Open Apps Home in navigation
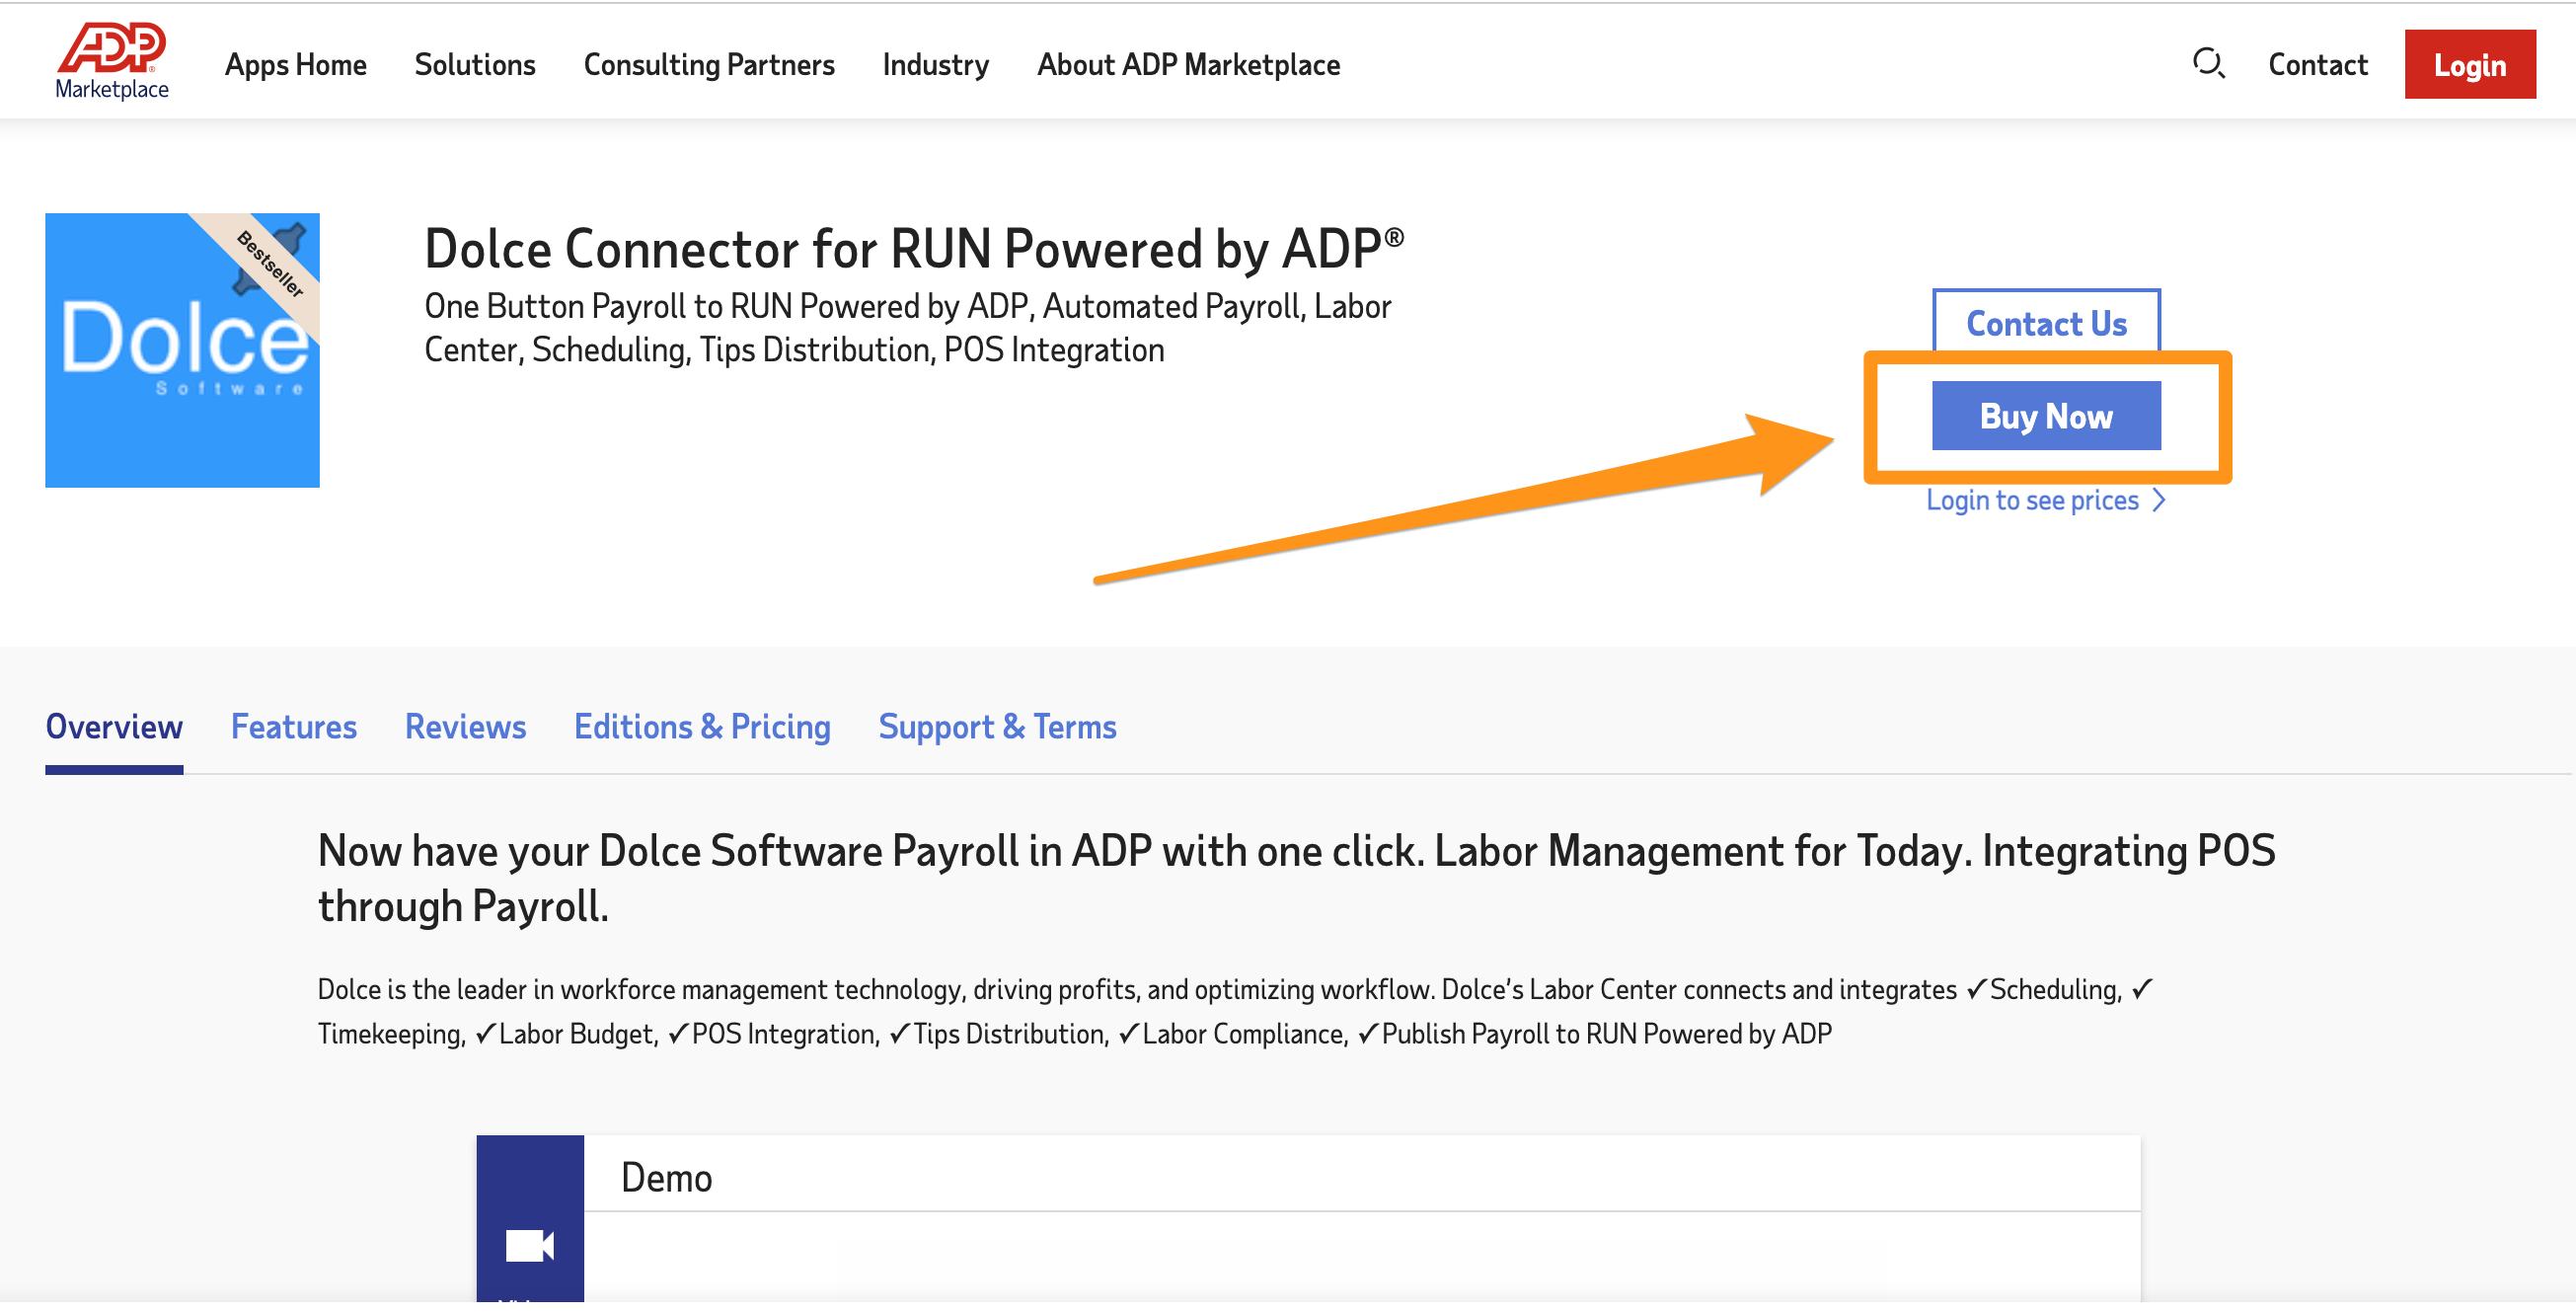The width and height of the screenshot is (2576, 1313). [x=295, y=65]
